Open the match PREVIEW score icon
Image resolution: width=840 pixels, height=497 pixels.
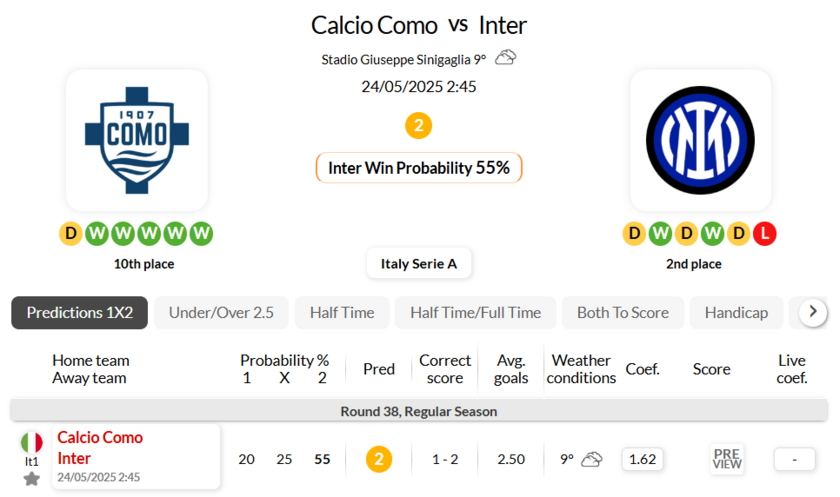727,459
